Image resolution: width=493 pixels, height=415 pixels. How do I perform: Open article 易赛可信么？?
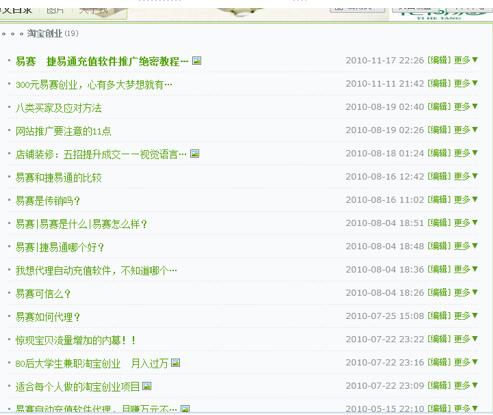pos(43,294)
